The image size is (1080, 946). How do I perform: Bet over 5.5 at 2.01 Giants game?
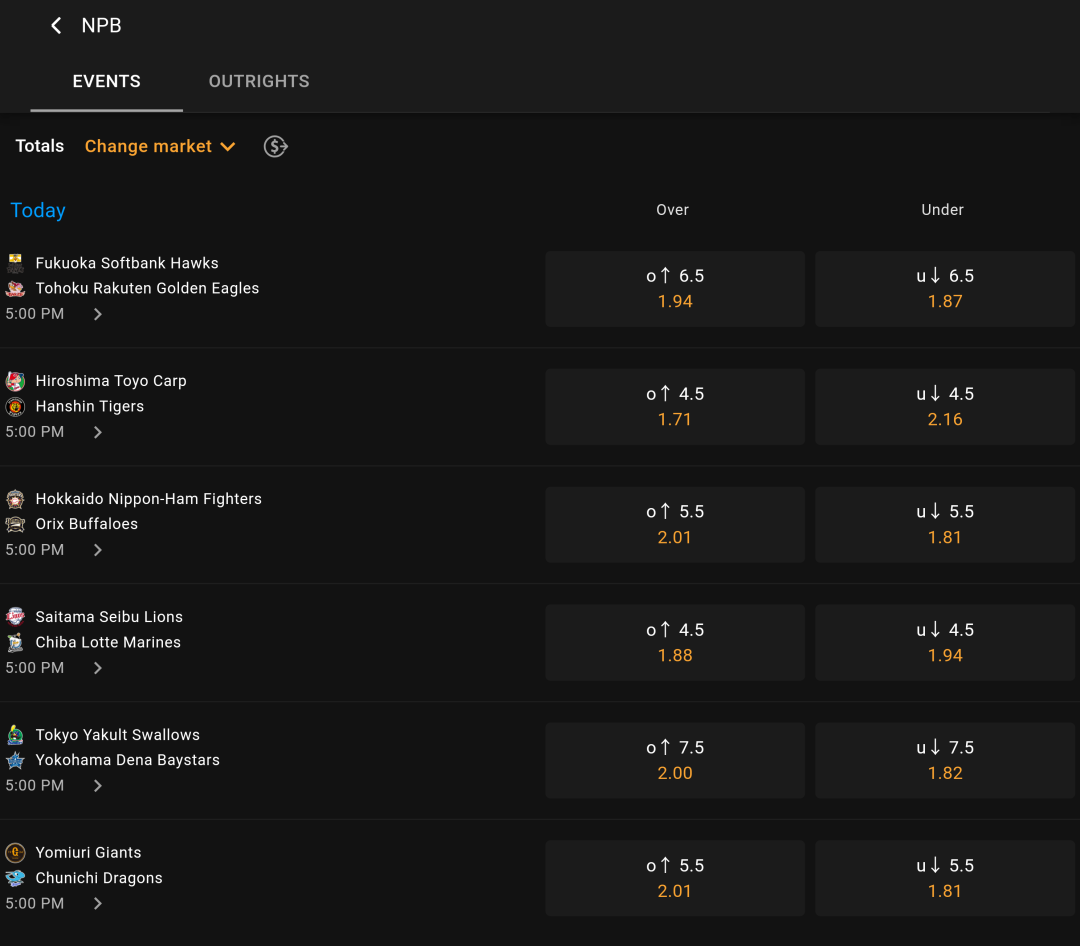(x=675, y=878)
